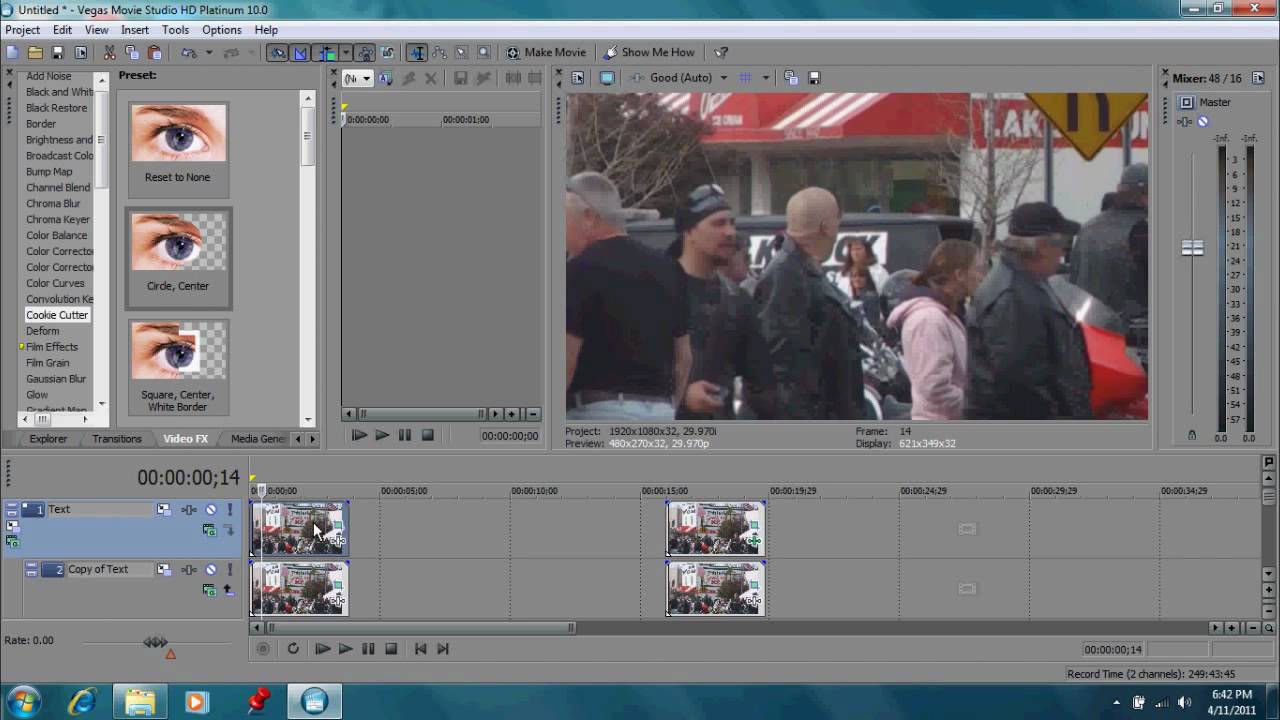Viewport: 1280px width, 720px height.
Task: Go to end of project
Action: point(443,649)
